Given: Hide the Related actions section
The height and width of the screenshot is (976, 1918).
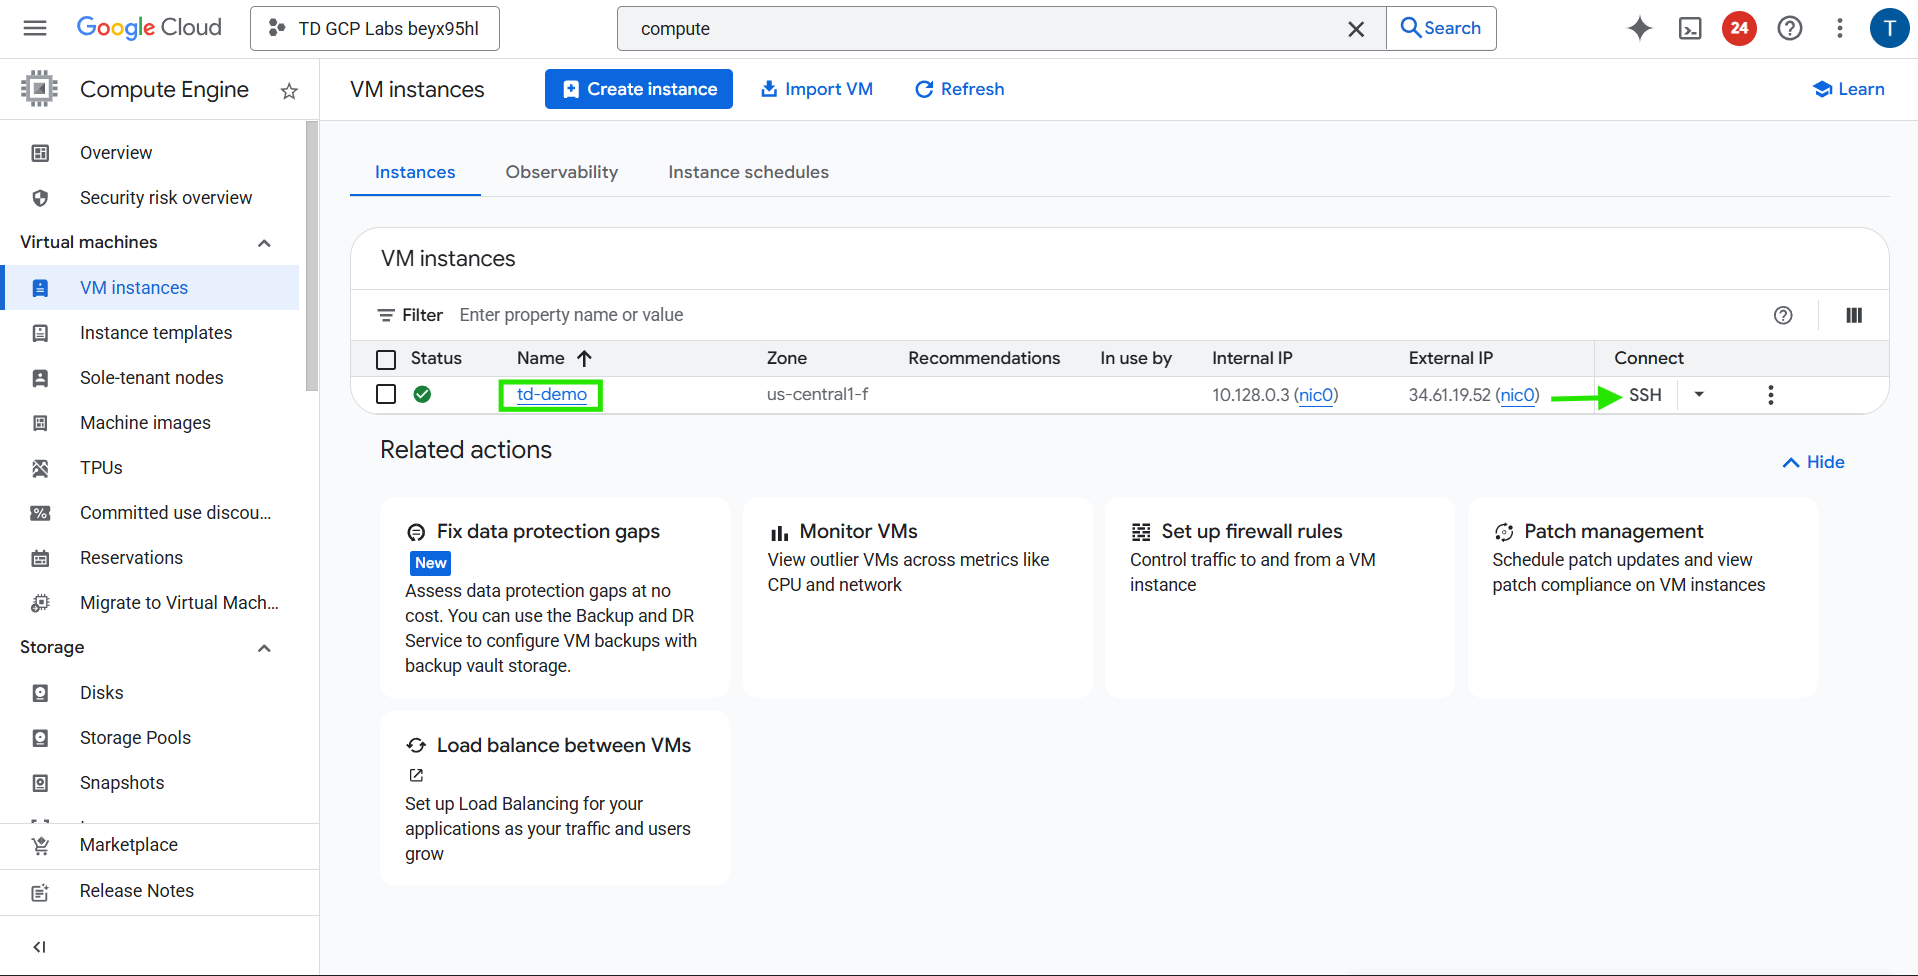Looking at the screenshot, I should [1813, 462].
